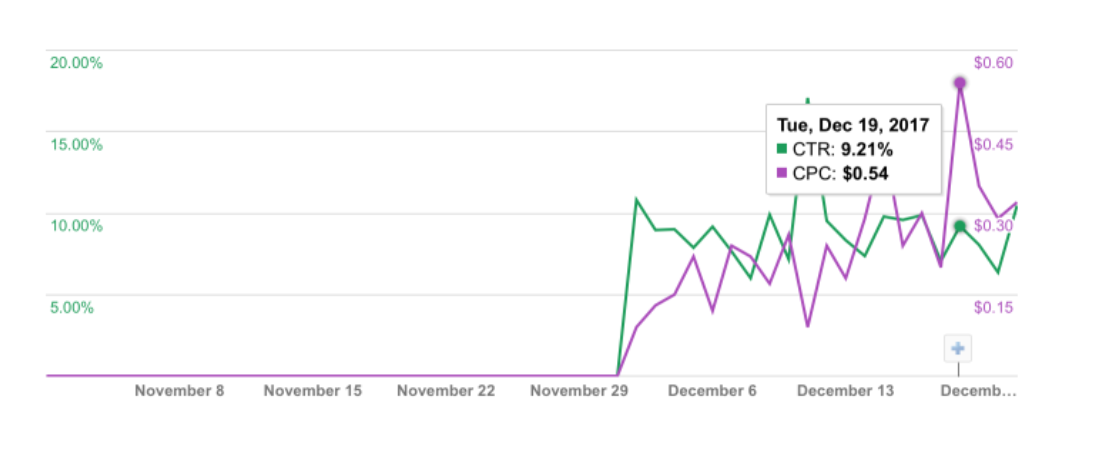Click the $0.45 right axis label
Image resolution: width=1108 pixels, height=459 pixels.
click(x=994, y=145)
